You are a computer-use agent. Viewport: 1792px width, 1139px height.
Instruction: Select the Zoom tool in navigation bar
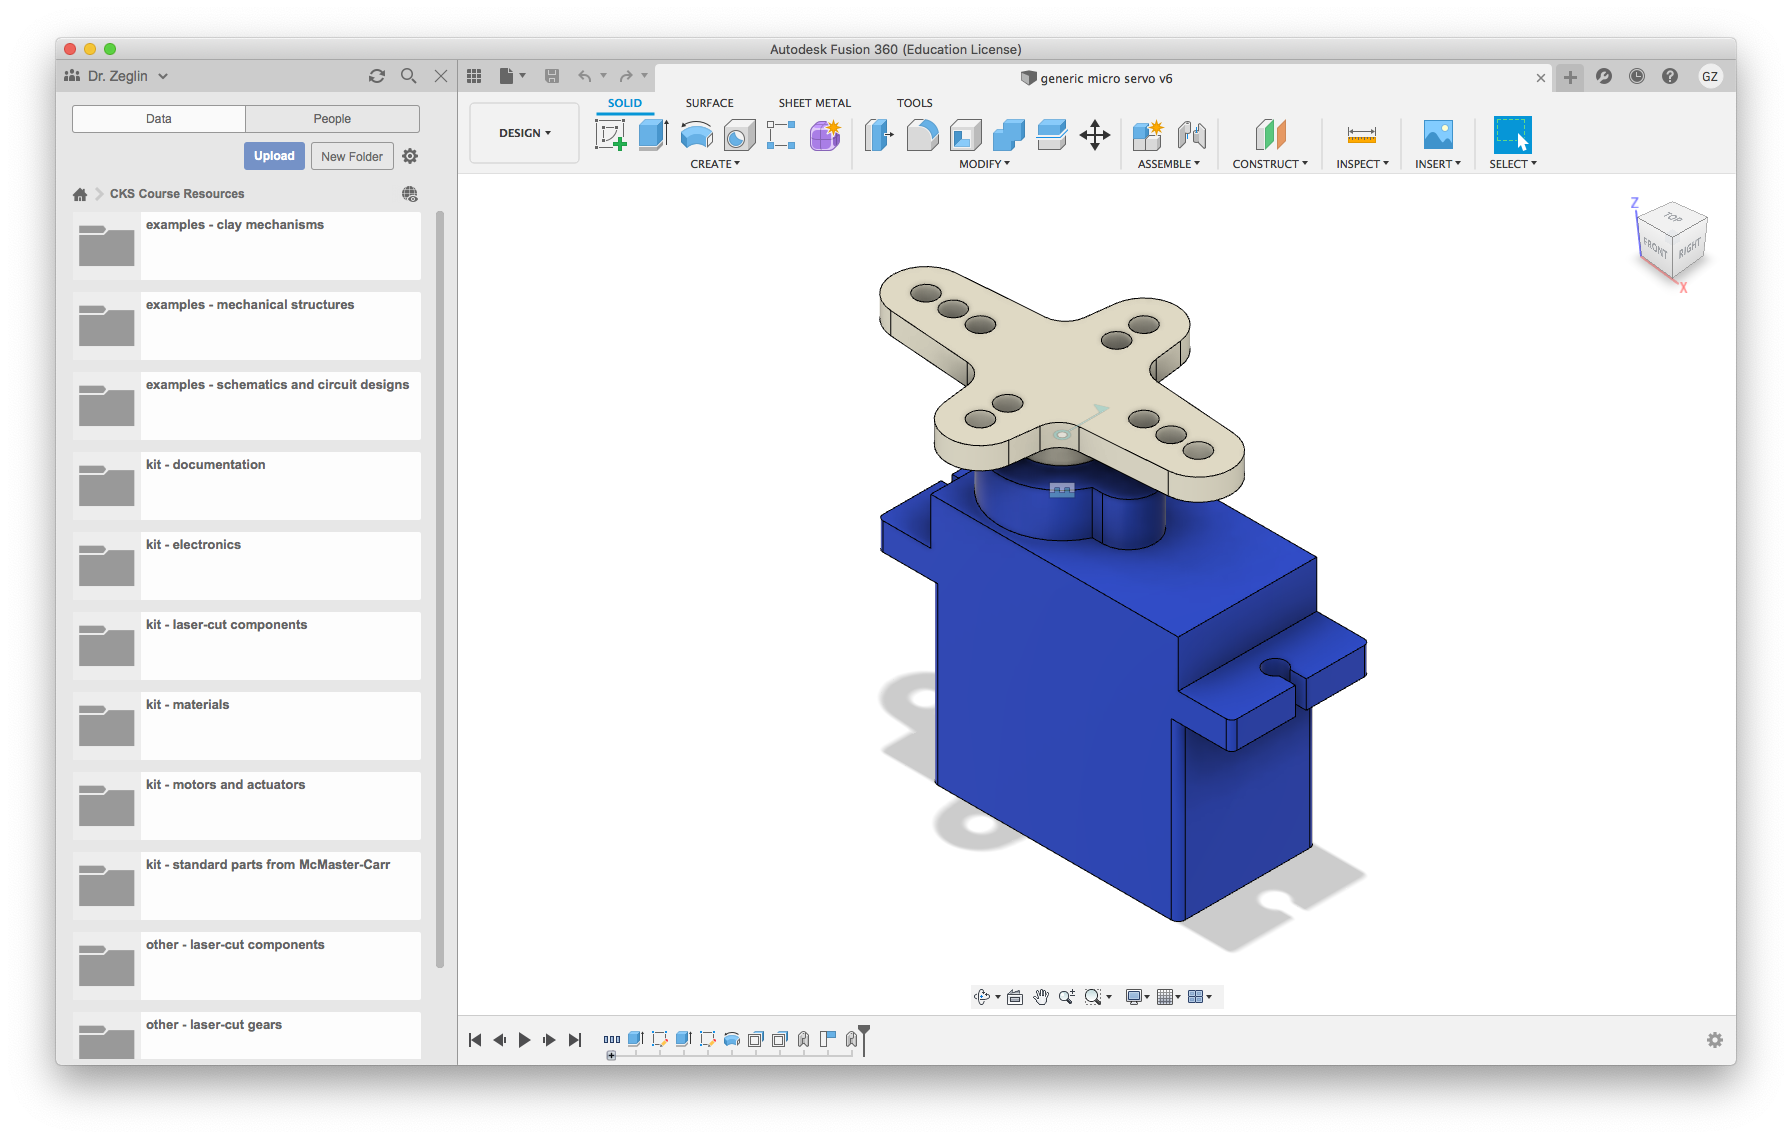point(1067,997)
